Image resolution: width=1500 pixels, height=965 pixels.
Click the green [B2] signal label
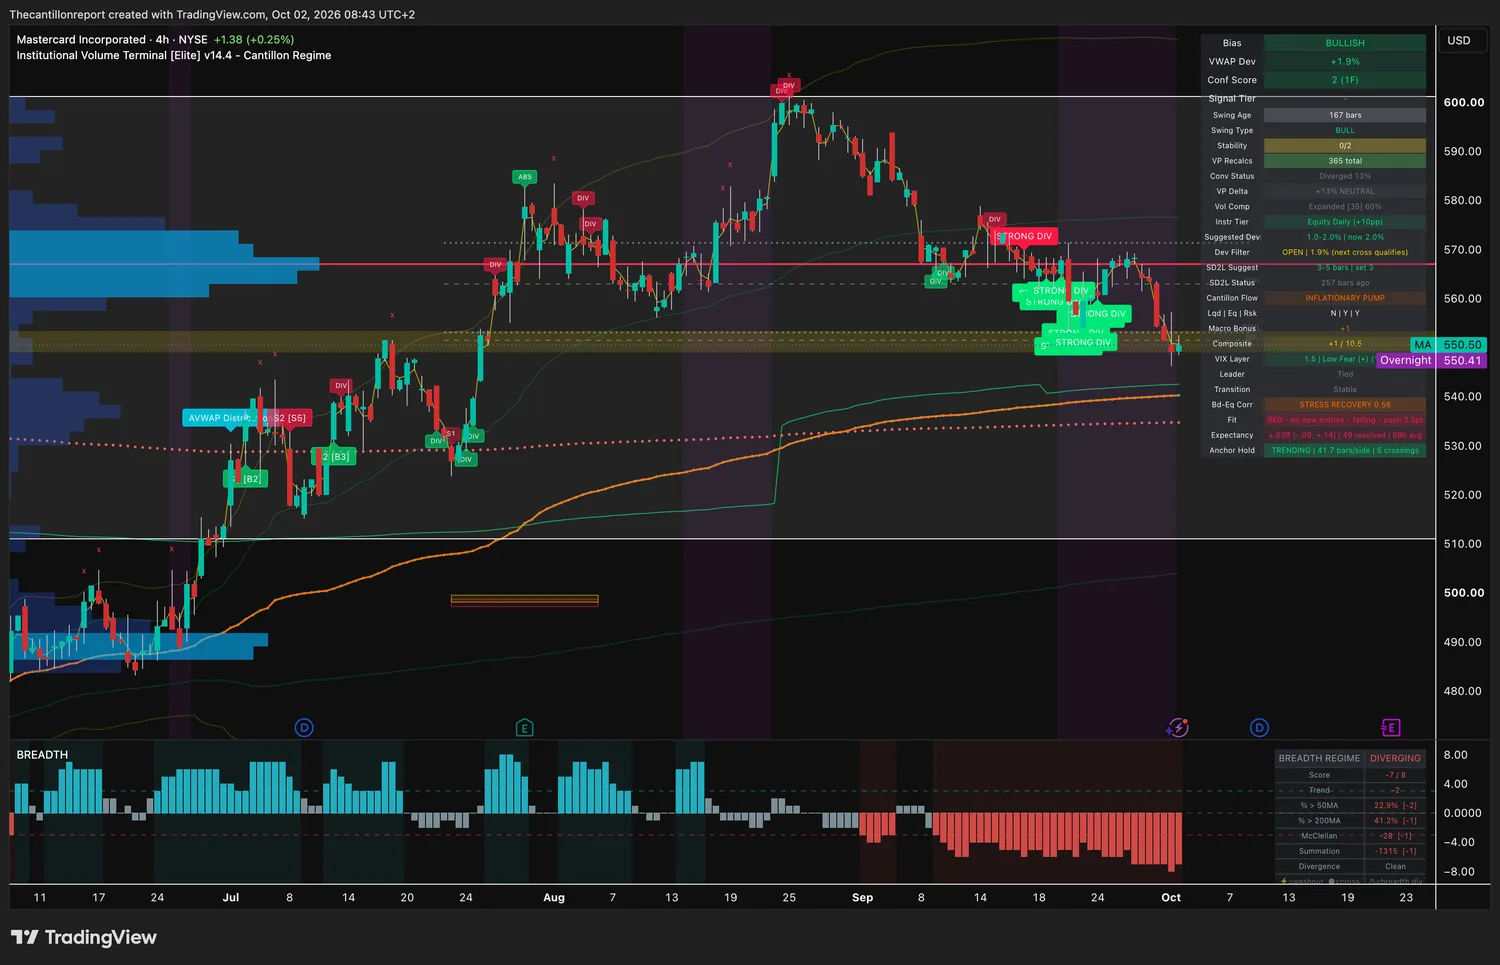pyautogui.click(x=246, y=479)
